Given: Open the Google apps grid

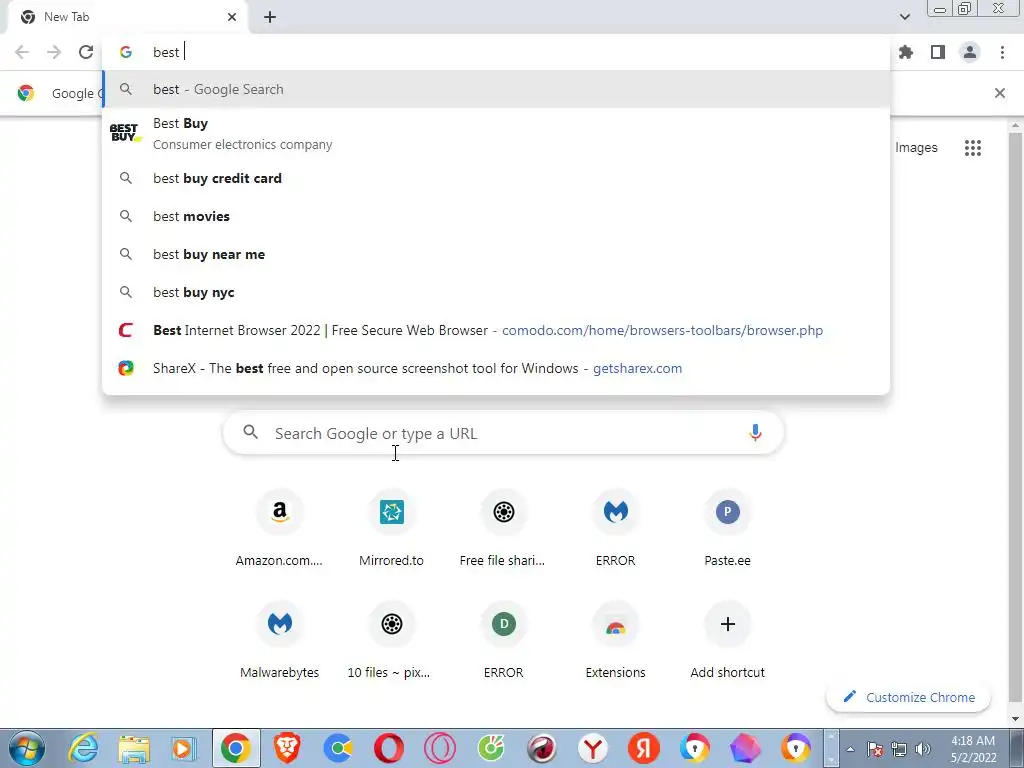Looking at the screenshot, I should tap(972, 148).
